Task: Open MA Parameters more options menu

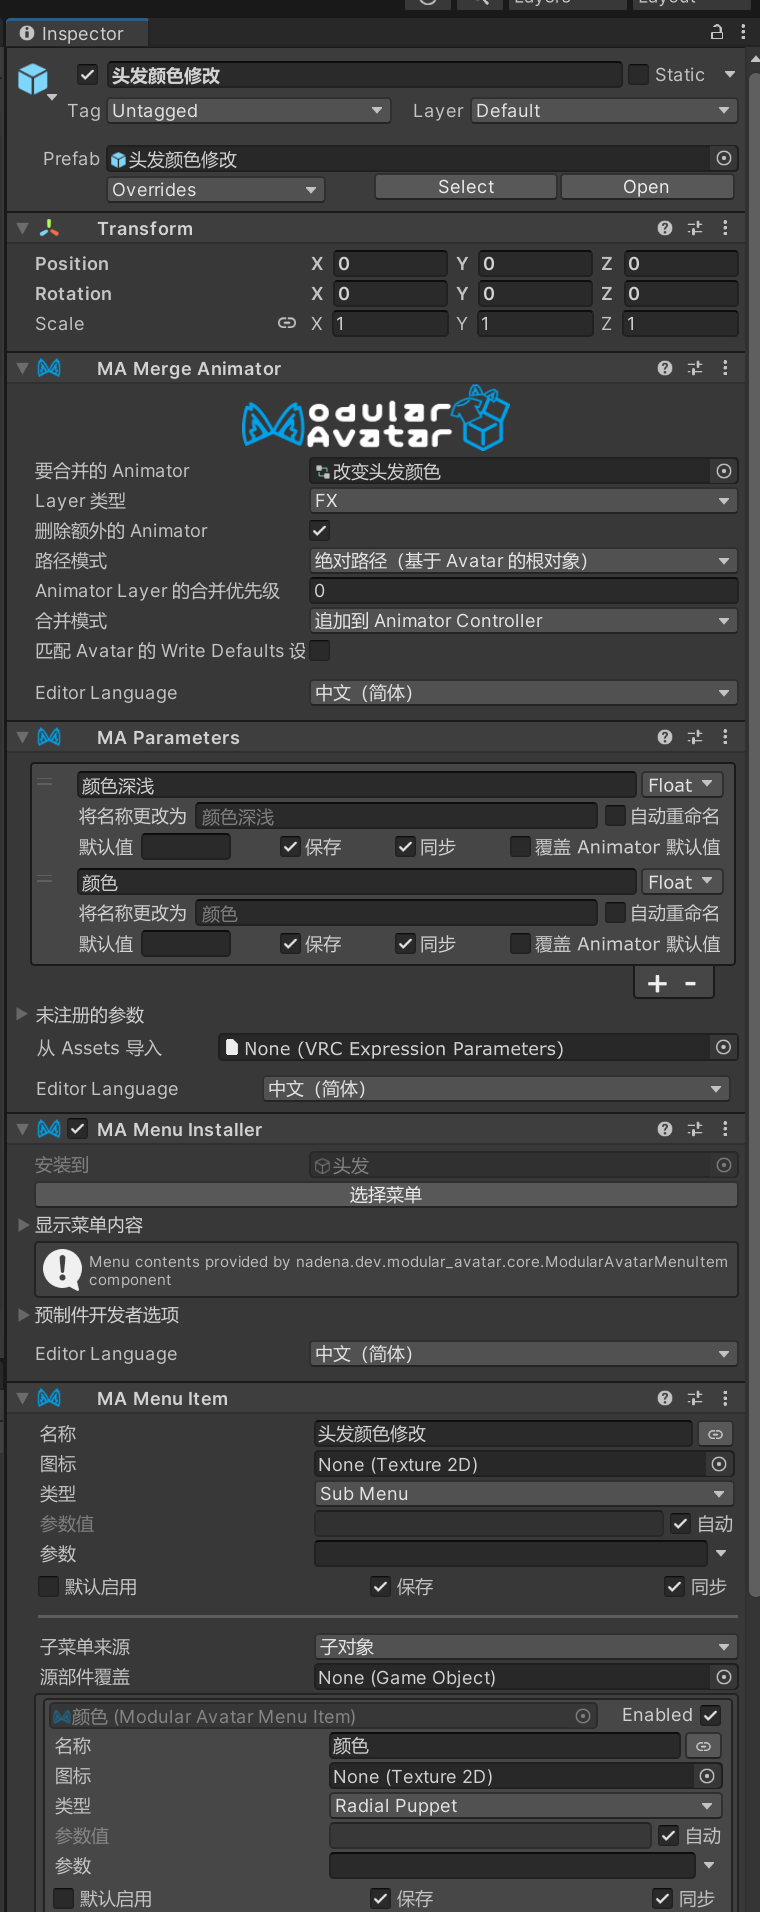Action: [x=725, y=737]
